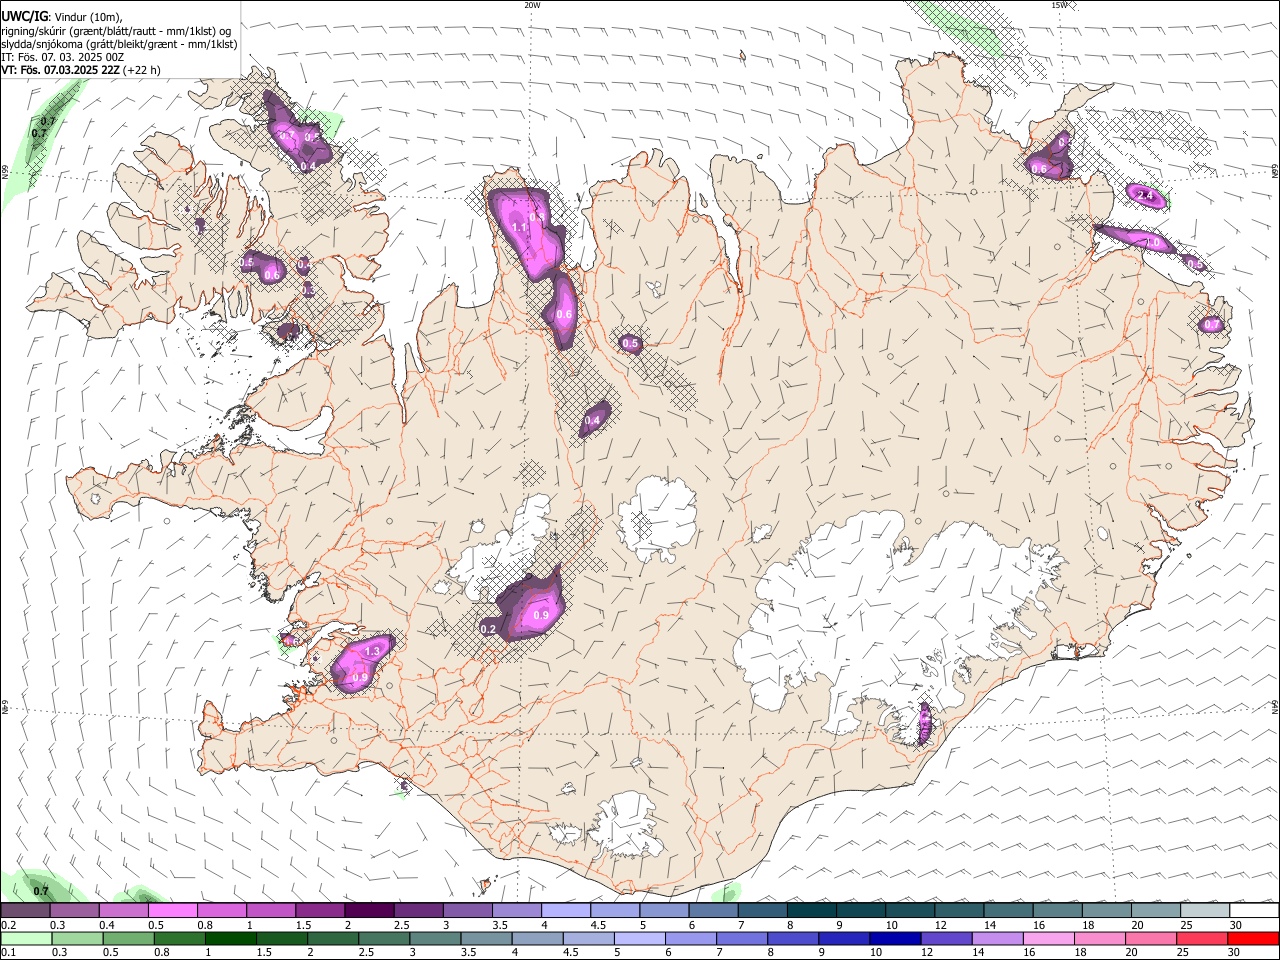The image size is (1280, 960).
Task: Select upper legend pale grey swatch at 25
Action: (1204, 911)
